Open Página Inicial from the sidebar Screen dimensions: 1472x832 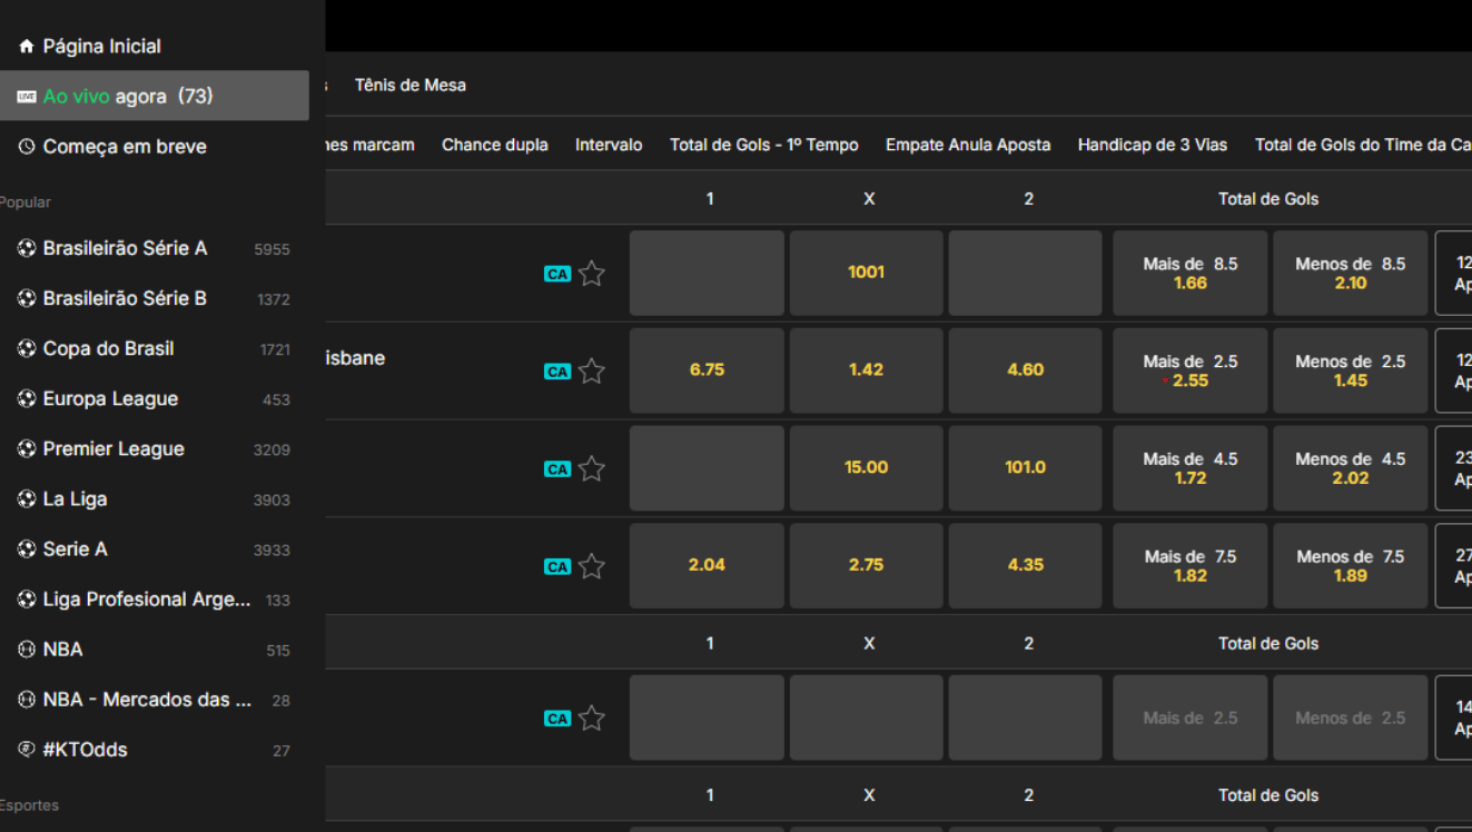pyautogui.click(x=154, y=46)
